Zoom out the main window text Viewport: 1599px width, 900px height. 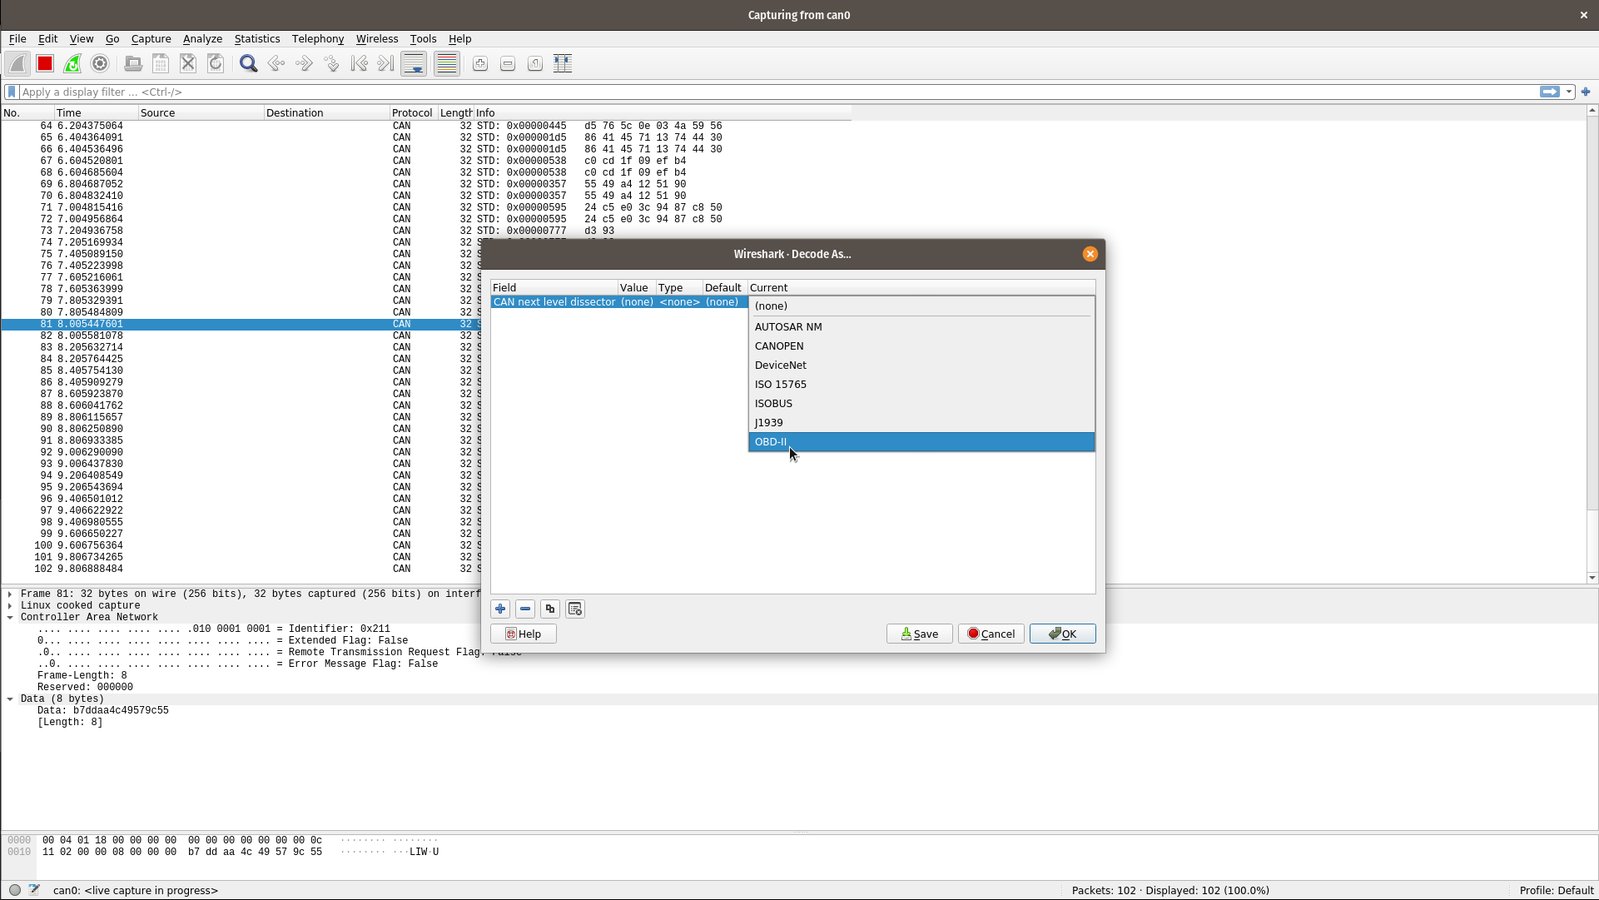(507, 64)
